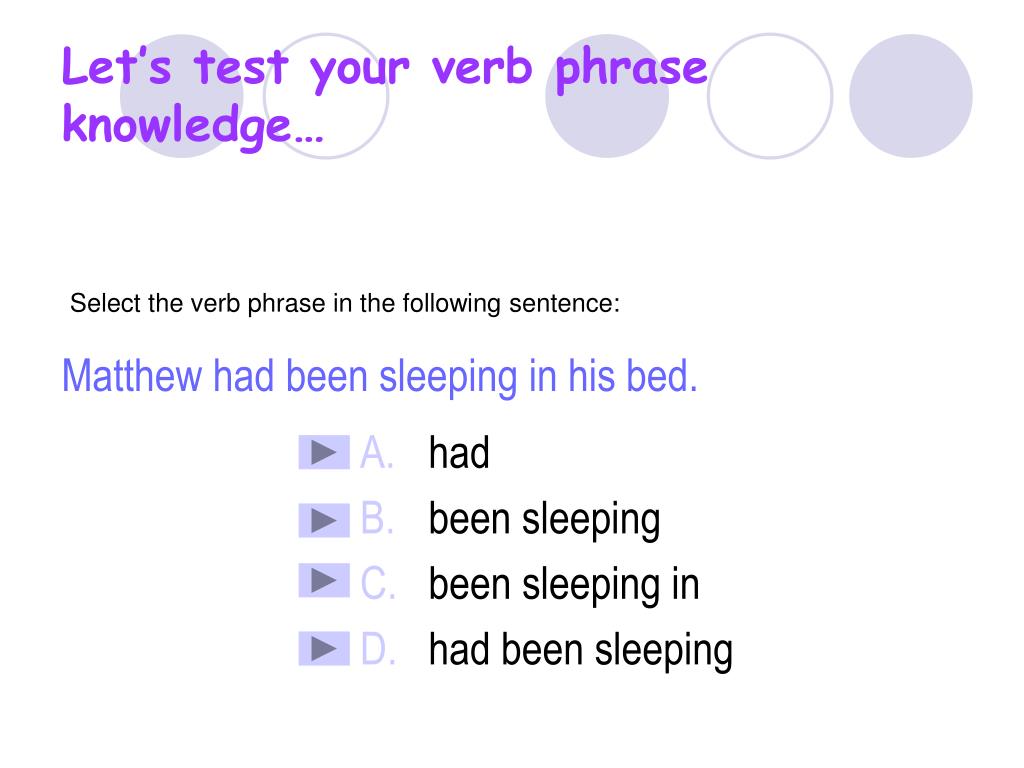Click the letter label C.

378,583
